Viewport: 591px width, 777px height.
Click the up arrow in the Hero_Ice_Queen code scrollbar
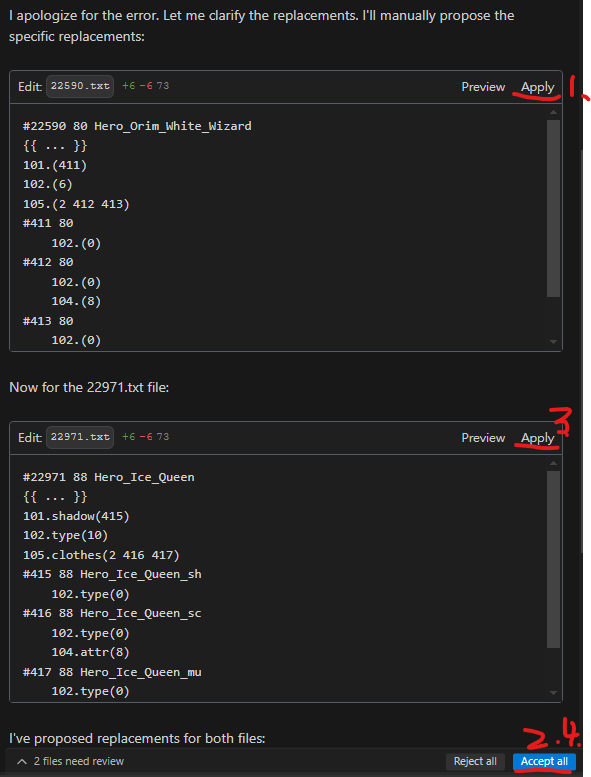(553, 463)
